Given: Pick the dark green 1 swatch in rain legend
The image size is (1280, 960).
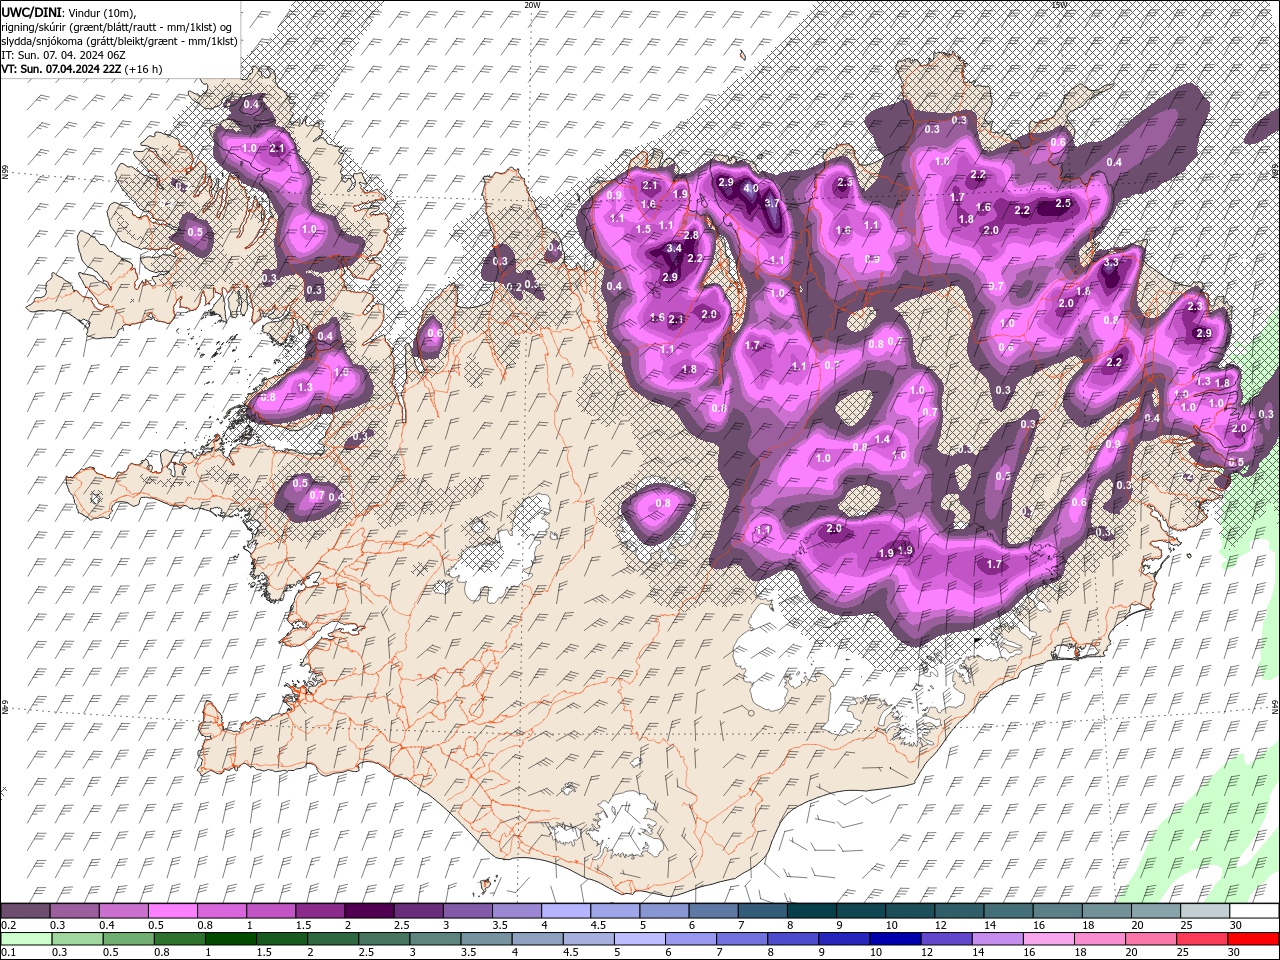Looking at the screenshot, I should [x=230, y=939].
